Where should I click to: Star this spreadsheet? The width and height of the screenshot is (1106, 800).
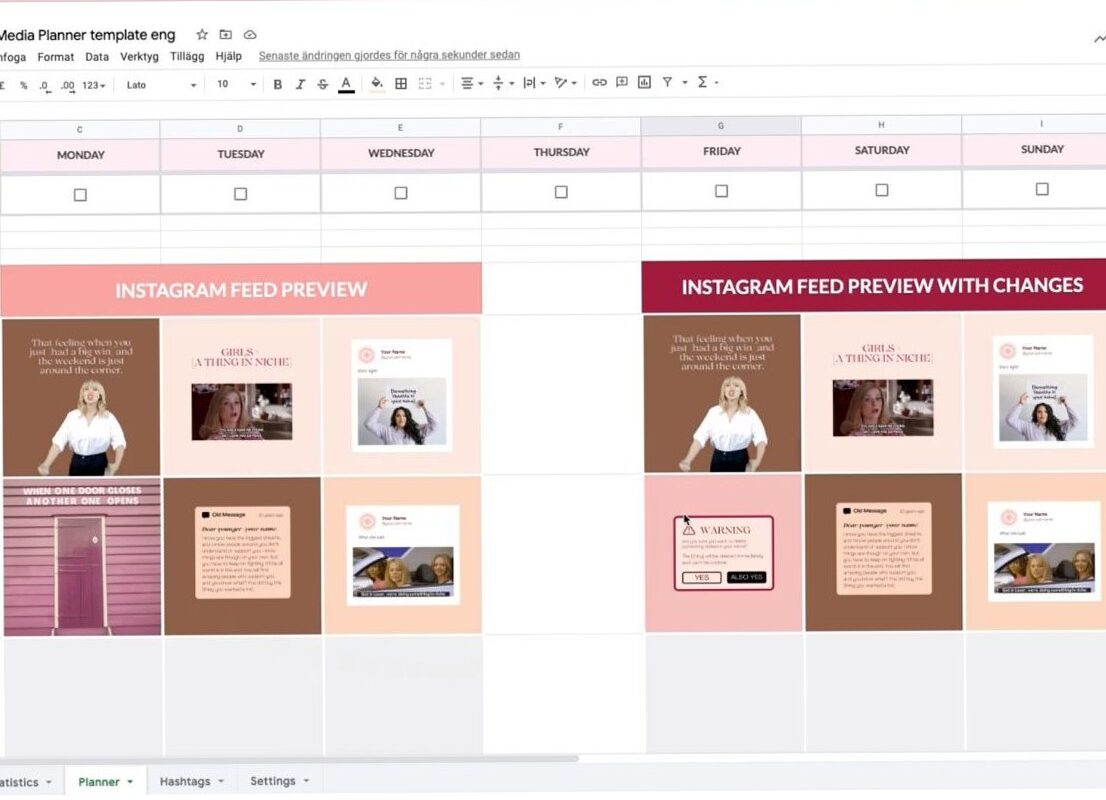[200, 34]
